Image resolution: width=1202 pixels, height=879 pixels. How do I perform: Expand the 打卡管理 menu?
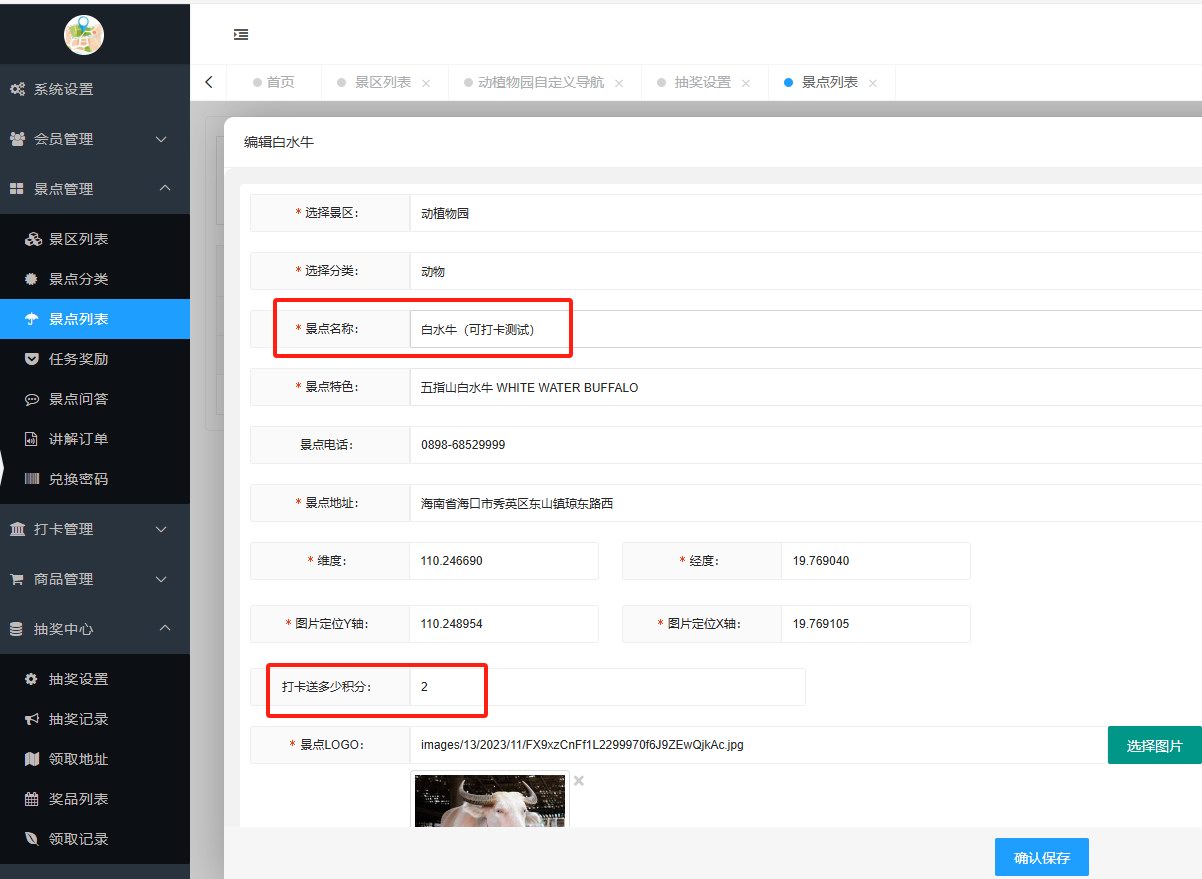[162, 529]
